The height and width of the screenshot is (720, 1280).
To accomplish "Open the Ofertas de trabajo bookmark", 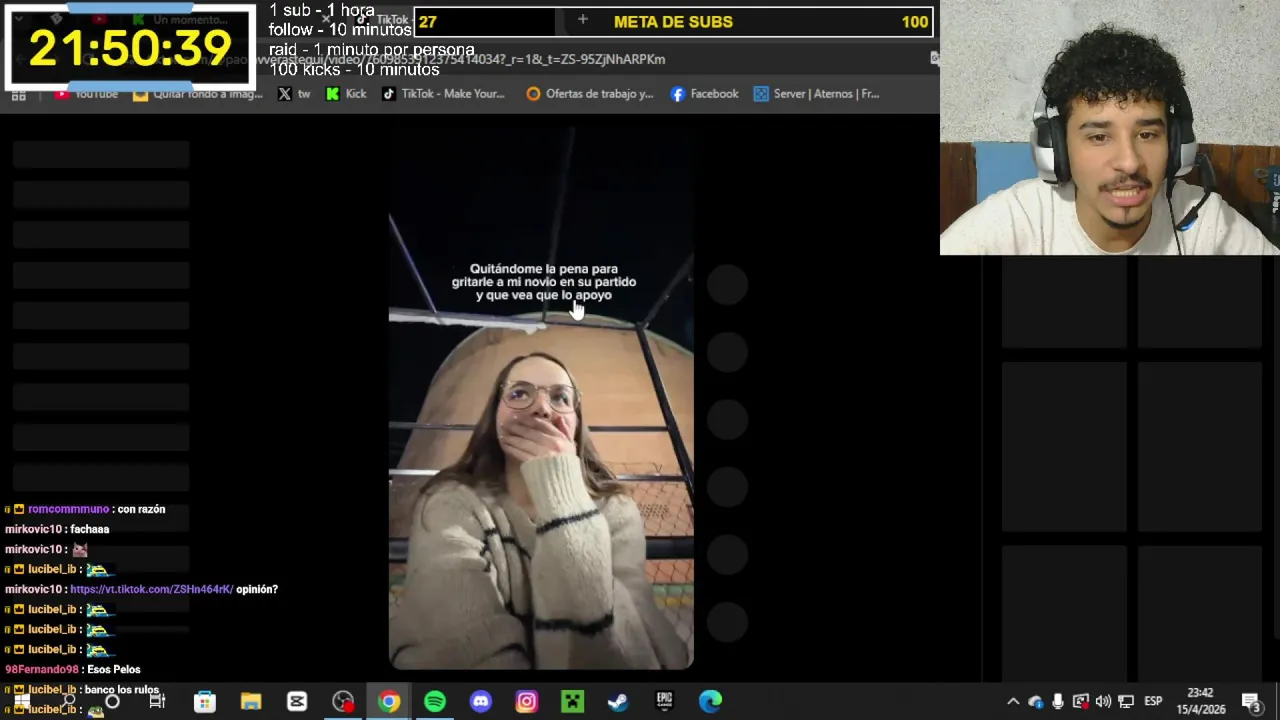I will click(590, 94).
